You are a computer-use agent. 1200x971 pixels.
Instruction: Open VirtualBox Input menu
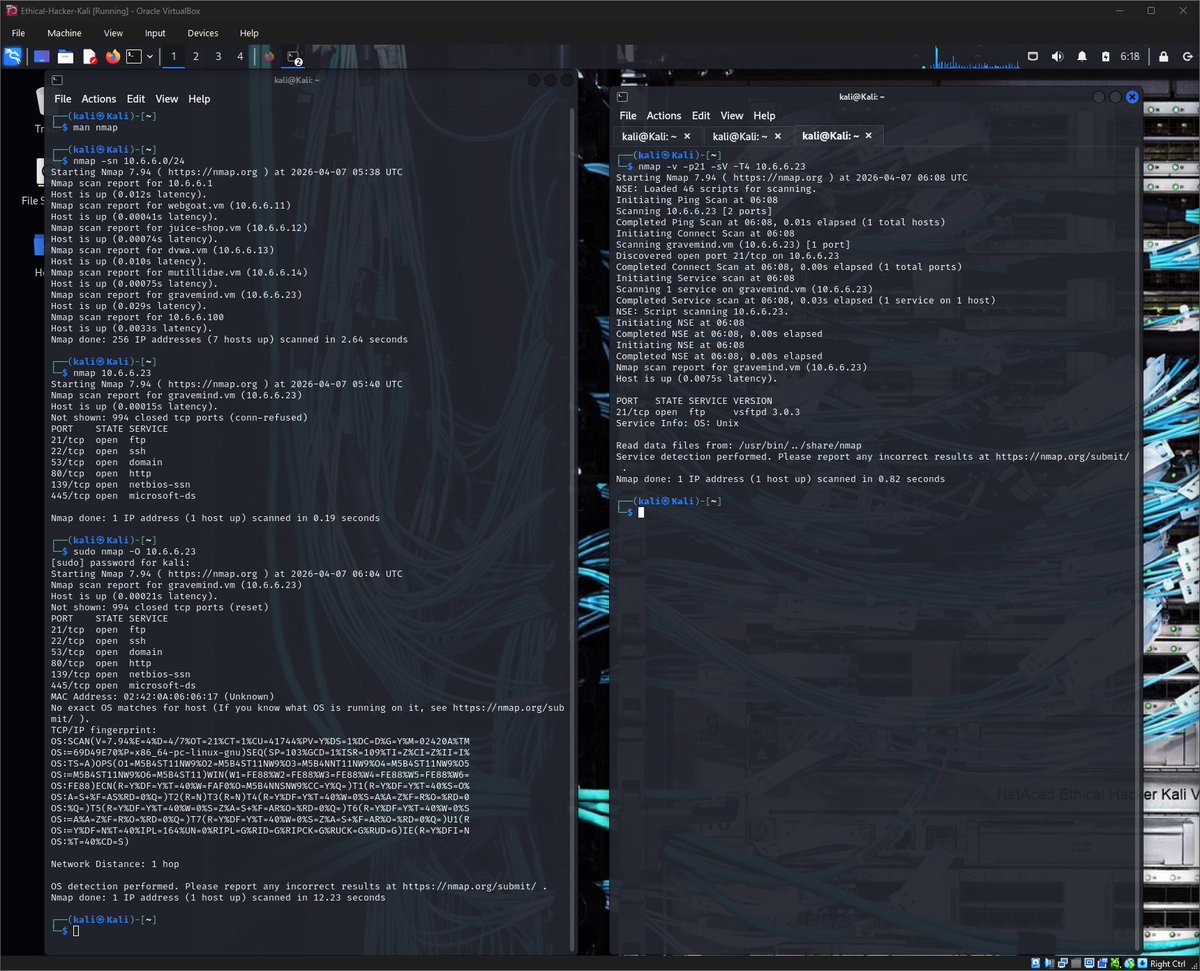pos(155,33)
